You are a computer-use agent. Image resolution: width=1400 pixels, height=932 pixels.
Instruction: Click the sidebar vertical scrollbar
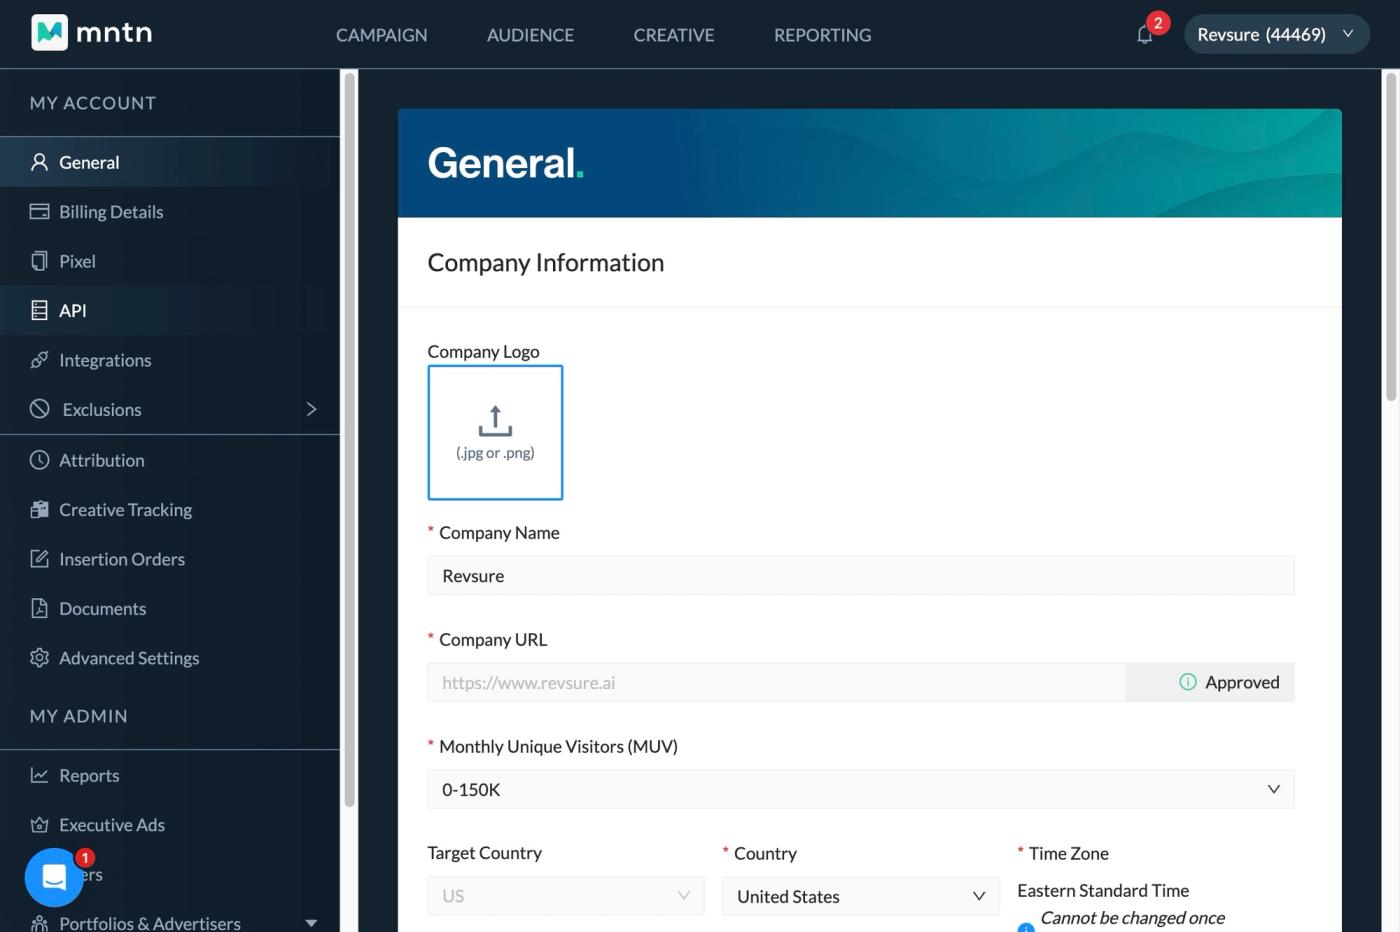point(349,440)
